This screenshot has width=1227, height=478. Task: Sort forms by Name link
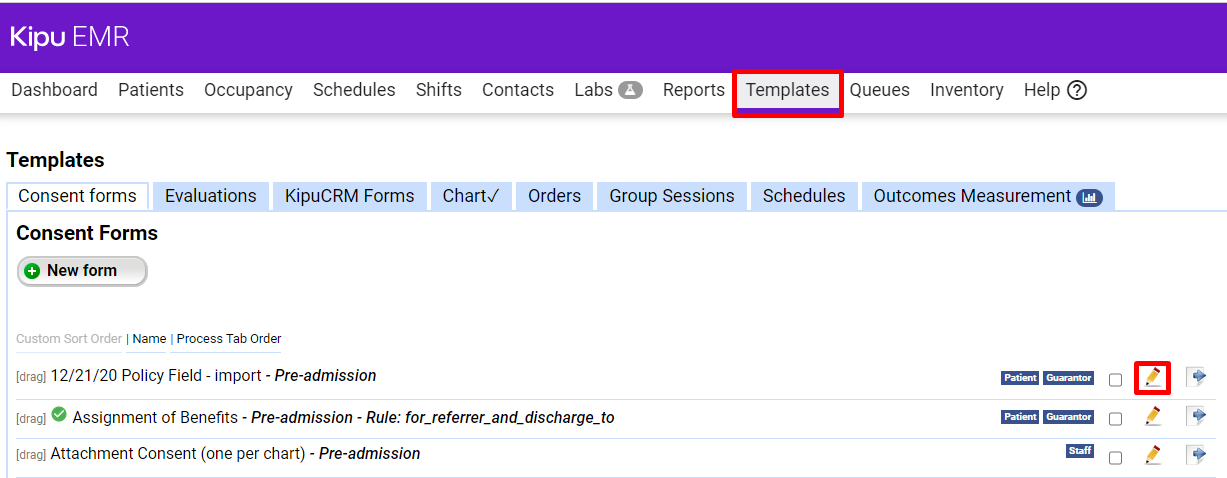149,339
